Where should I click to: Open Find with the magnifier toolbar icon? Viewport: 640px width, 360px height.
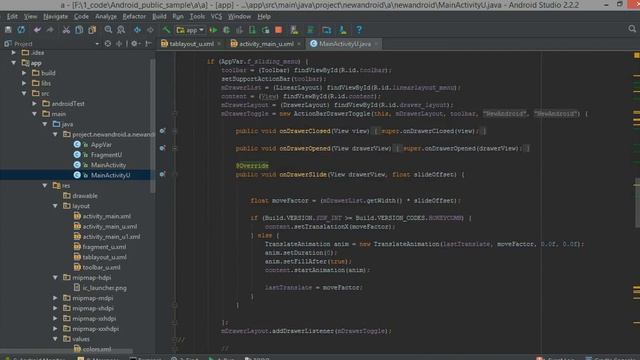pyautogui.click(x=108, y=30)
